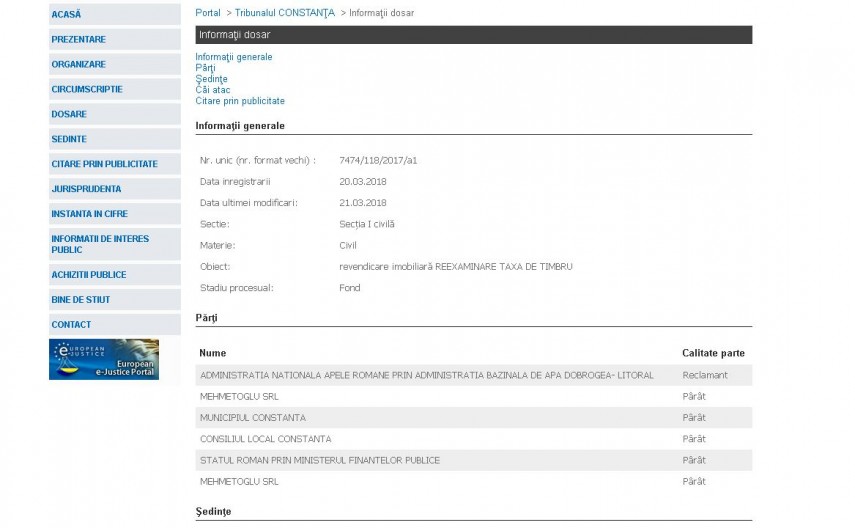Select INSTANTA IN CIFRE menu entry
855x528 pixels.
click(89, 214)
